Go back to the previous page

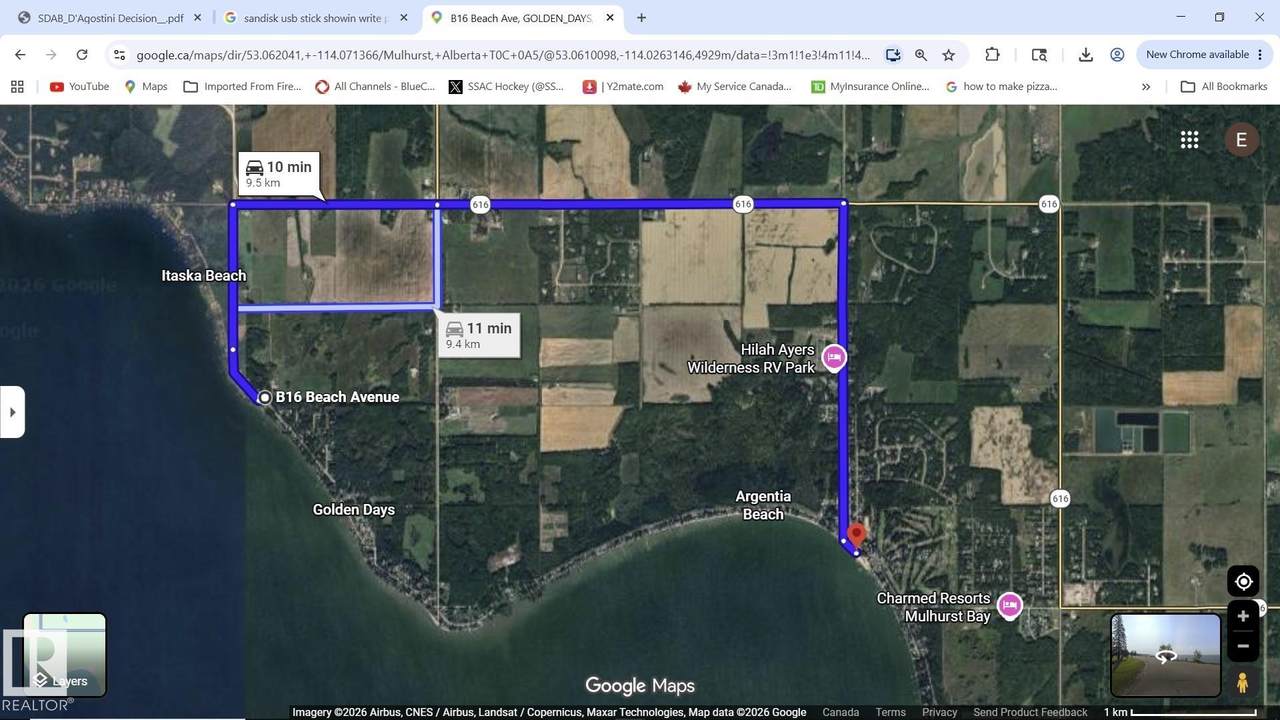(20, 55)
